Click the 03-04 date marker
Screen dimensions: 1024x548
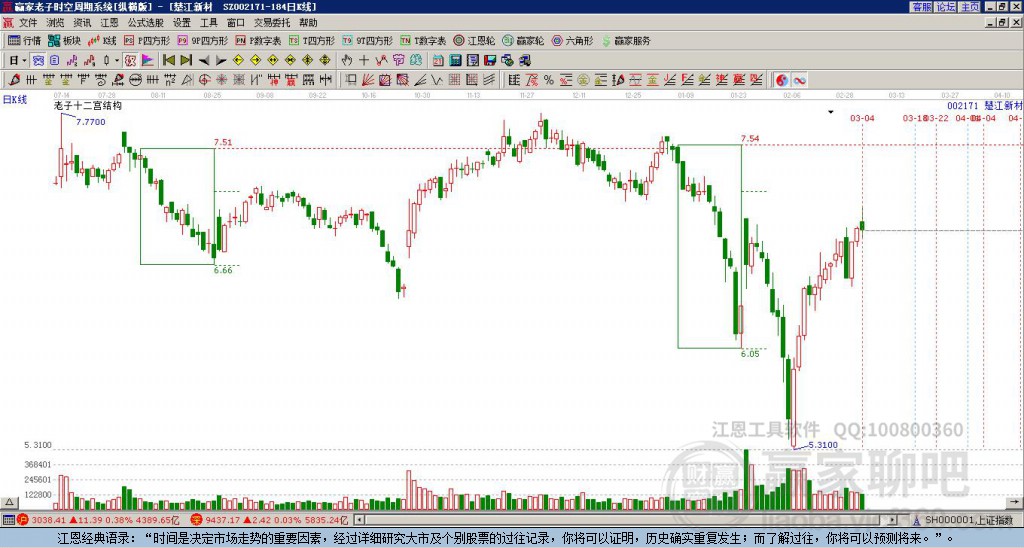click(862, 118)
